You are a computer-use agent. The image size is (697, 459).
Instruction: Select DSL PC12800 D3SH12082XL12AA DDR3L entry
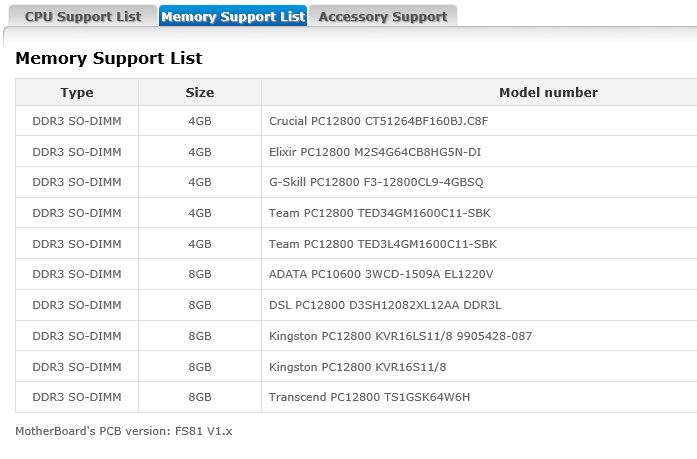tap(387, 305)
